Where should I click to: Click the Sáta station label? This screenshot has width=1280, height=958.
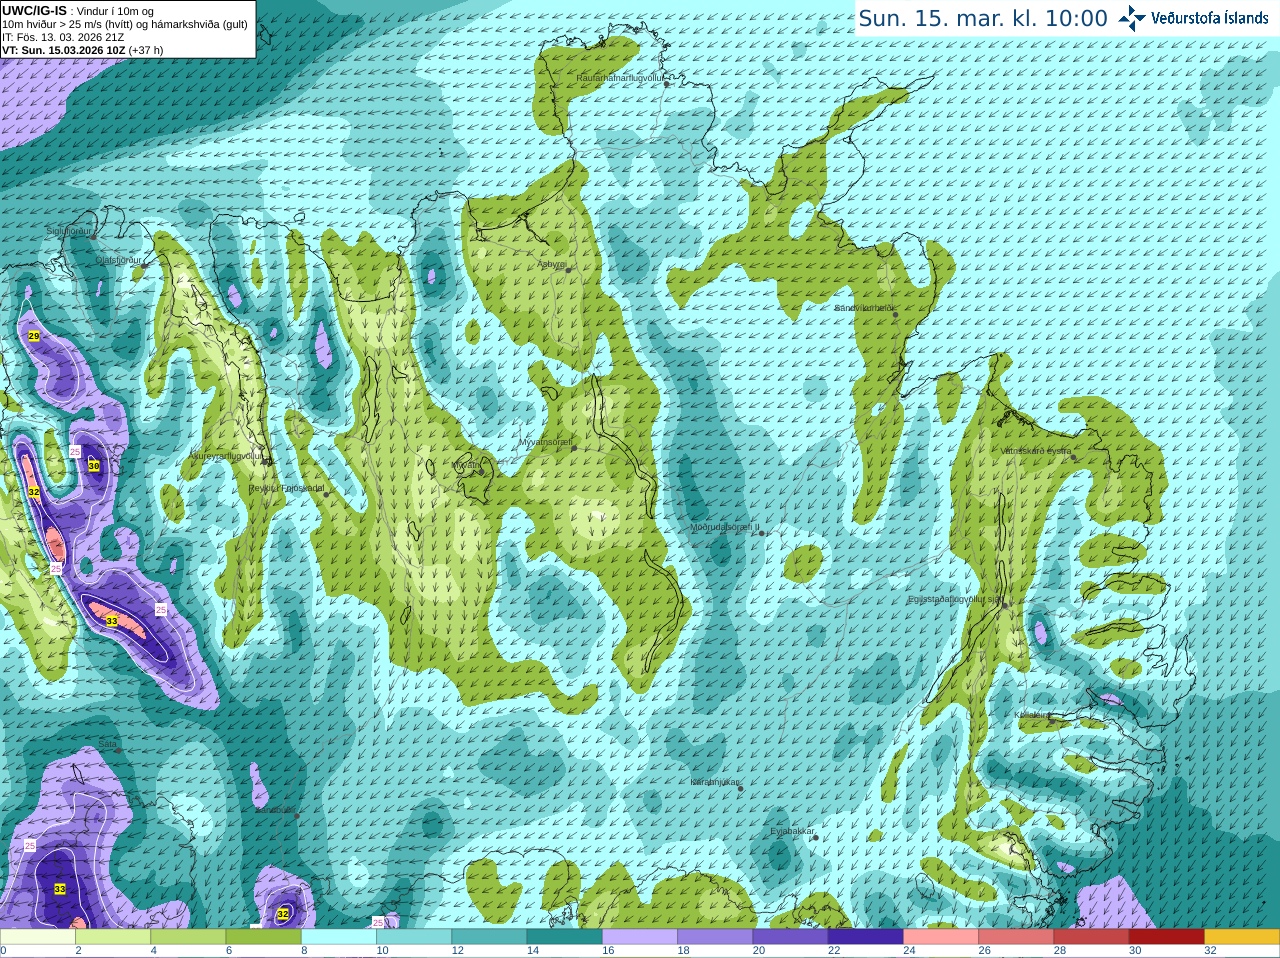(x=106, y=744)
